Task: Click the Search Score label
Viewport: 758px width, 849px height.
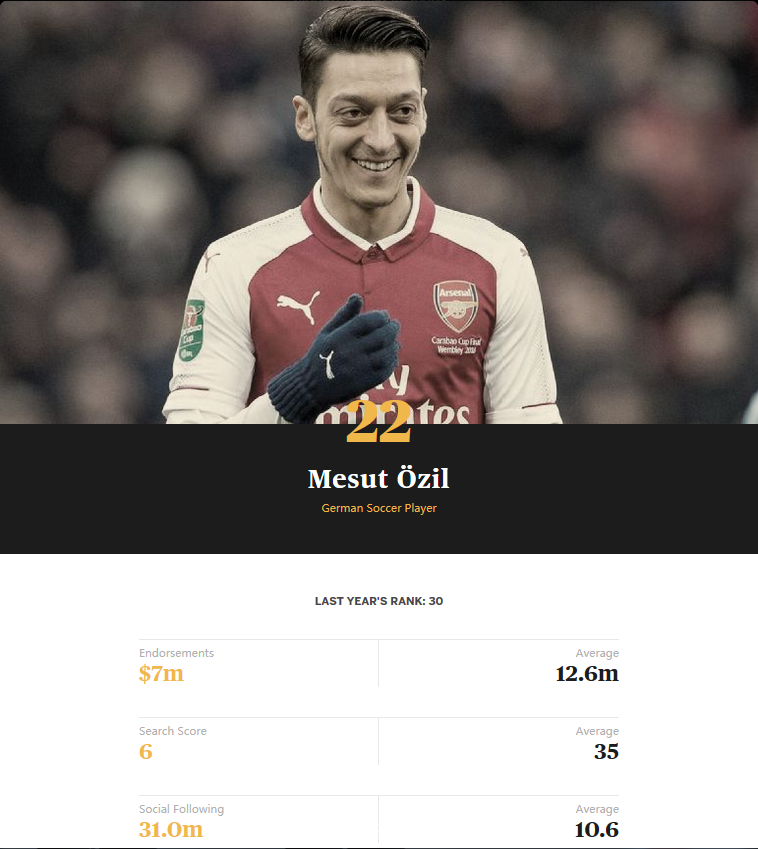Action: 173,731
